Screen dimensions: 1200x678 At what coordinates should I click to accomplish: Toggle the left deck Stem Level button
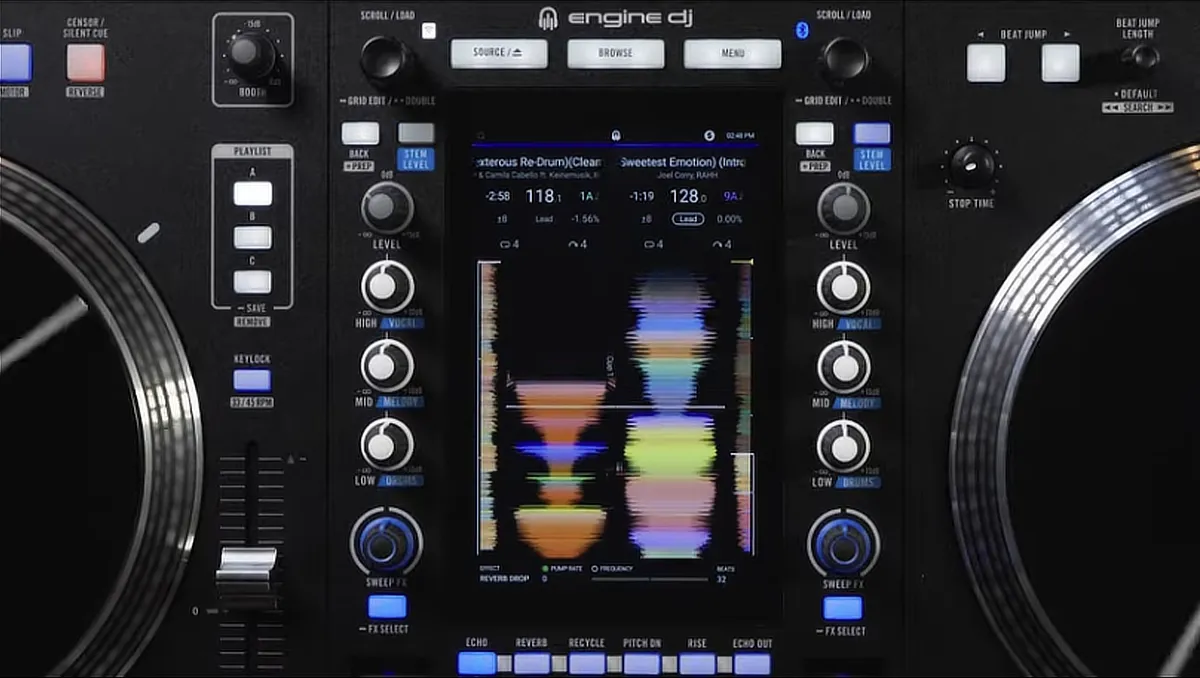tap(416, 133)
